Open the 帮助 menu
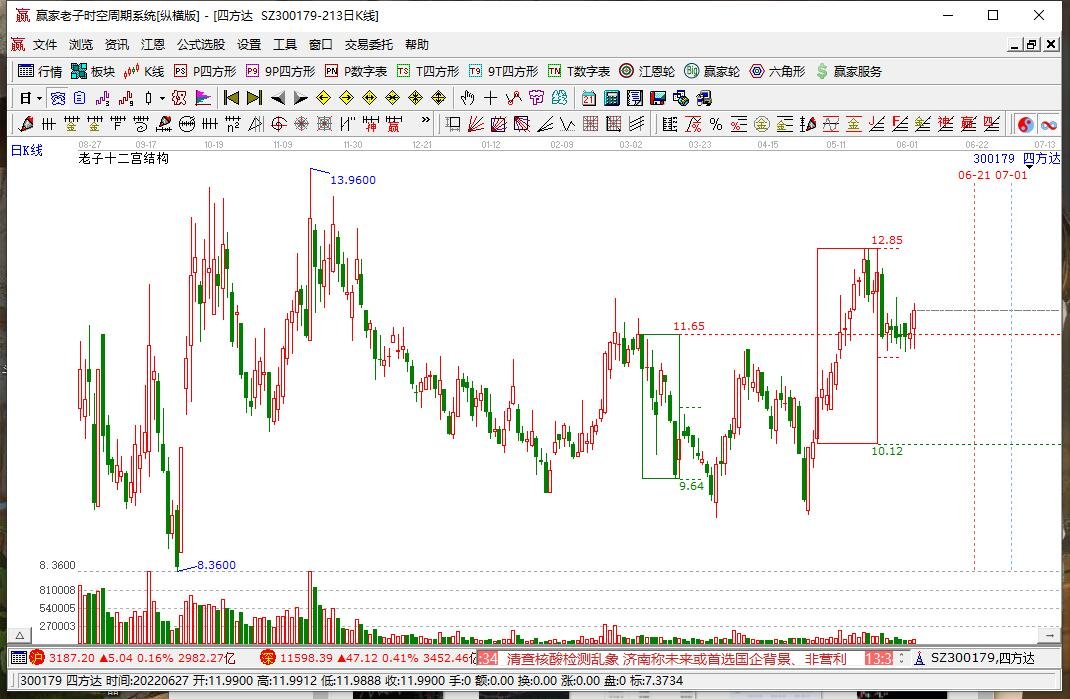 click(417, 44)
